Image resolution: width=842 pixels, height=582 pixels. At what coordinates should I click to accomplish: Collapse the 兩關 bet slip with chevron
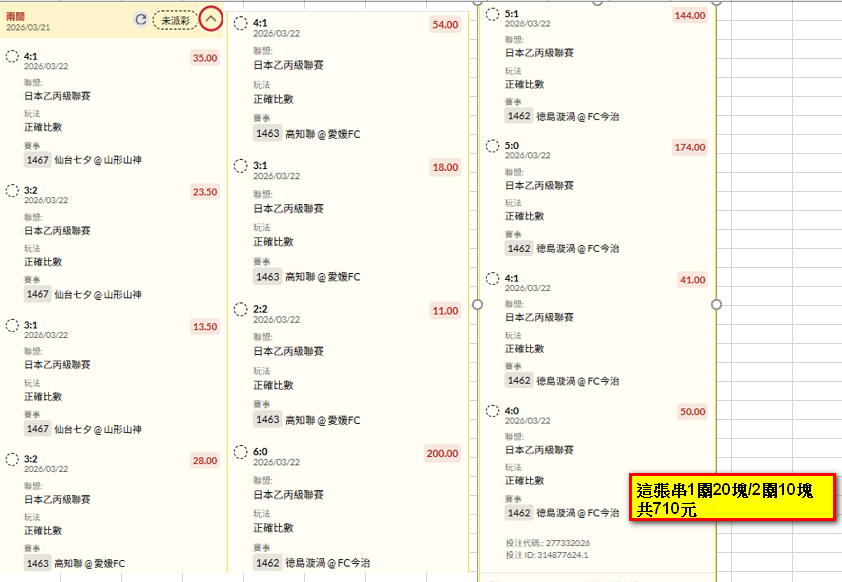point(210,19)
